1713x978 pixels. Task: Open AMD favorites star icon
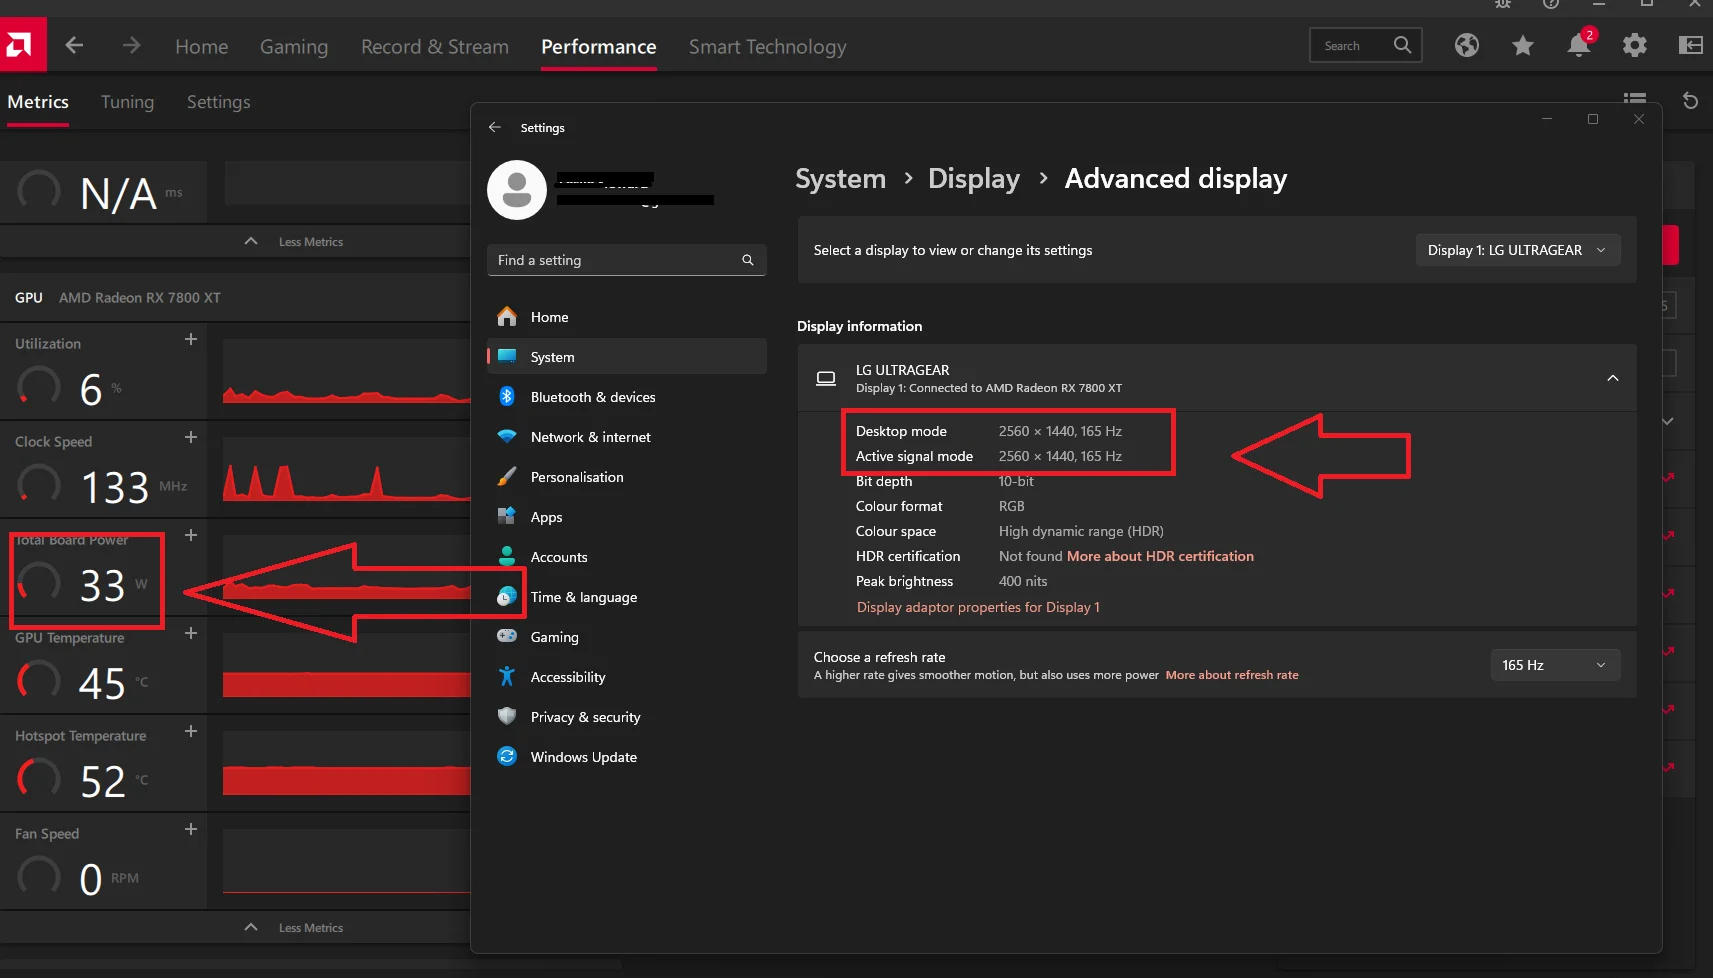pos(1523,45)
